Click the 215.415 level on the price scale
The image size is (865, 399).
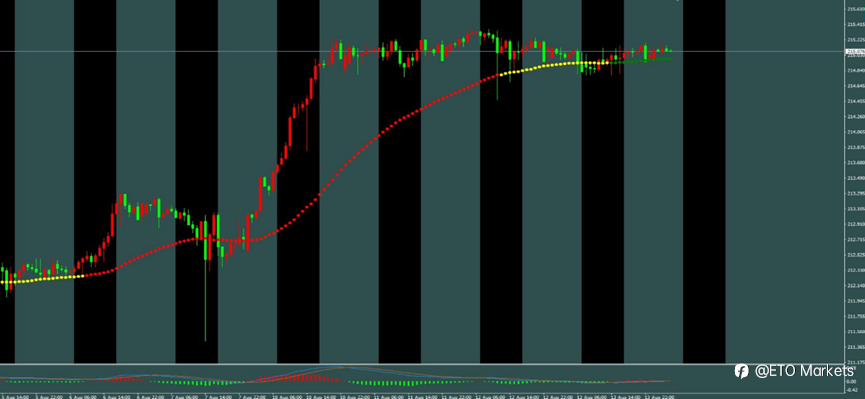click(854, 24)
